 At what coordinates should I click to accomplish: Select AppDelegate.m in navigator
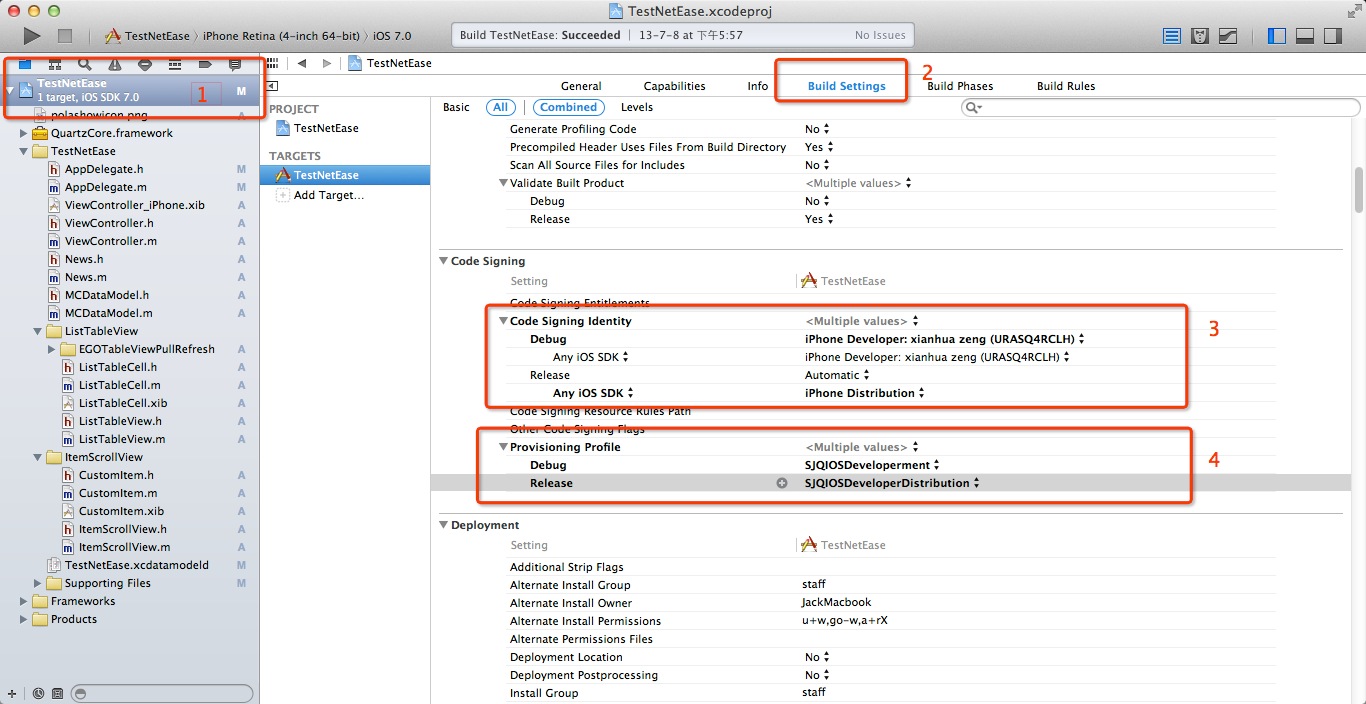point(106,187)
